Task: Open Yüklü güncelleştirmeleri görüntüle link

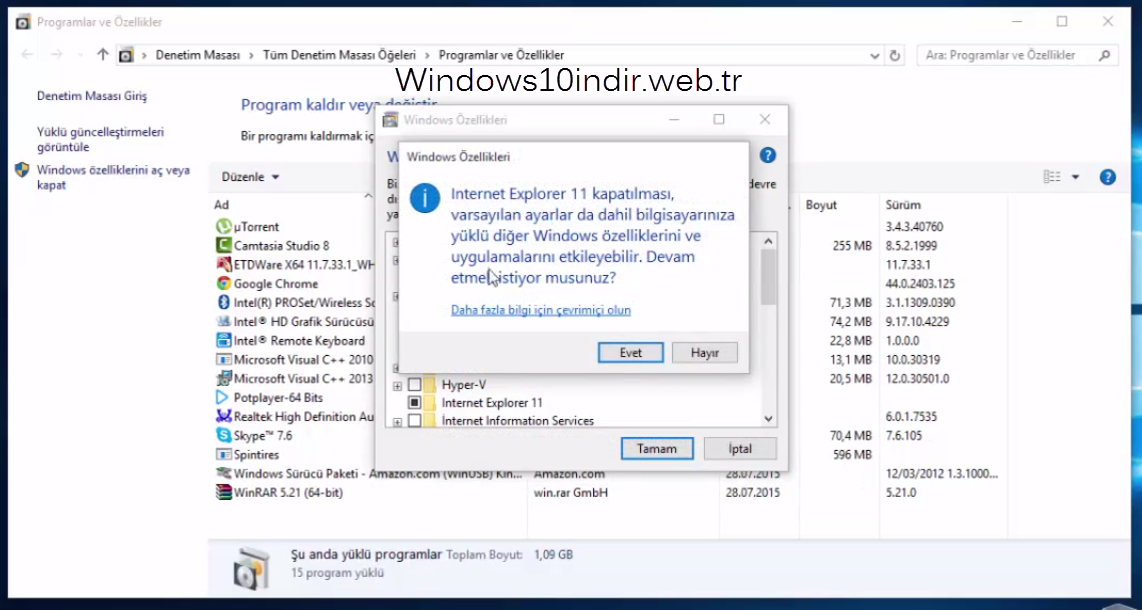Action: [101, 139]
